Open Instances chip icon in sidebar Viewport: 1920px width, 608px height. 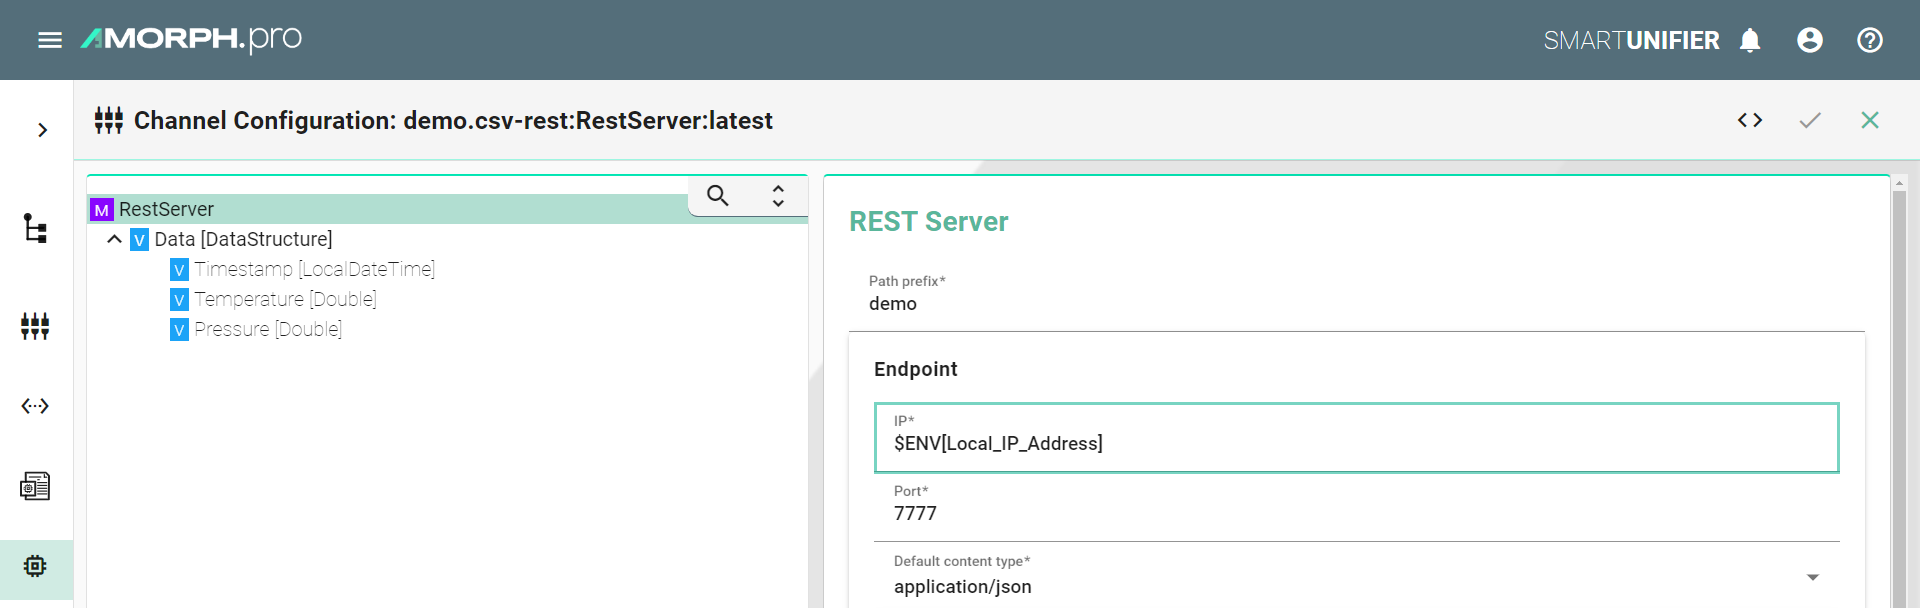pyautogui.click(x=35, y=566)
